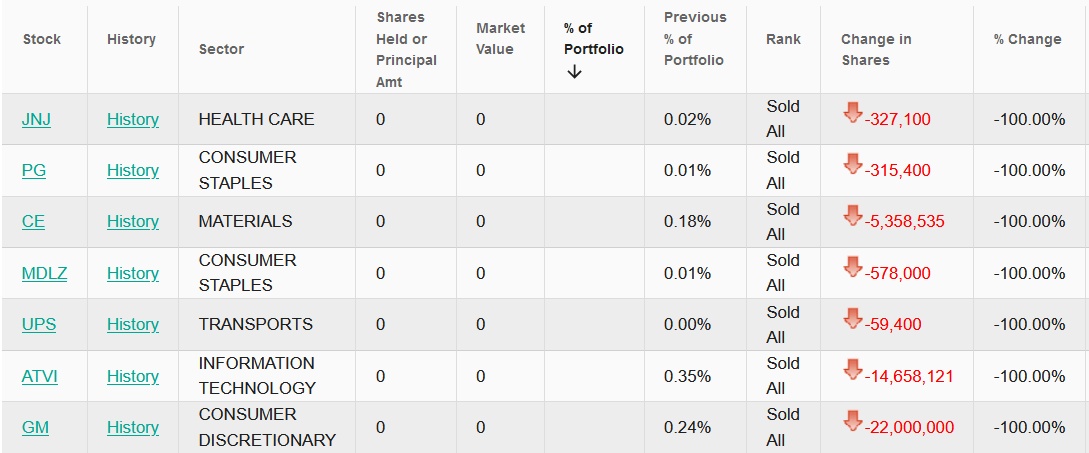Image resolution: width=1089 pixels, height=453 pixels.
Task: View History for the GM row
Action: tap(133, 427)
